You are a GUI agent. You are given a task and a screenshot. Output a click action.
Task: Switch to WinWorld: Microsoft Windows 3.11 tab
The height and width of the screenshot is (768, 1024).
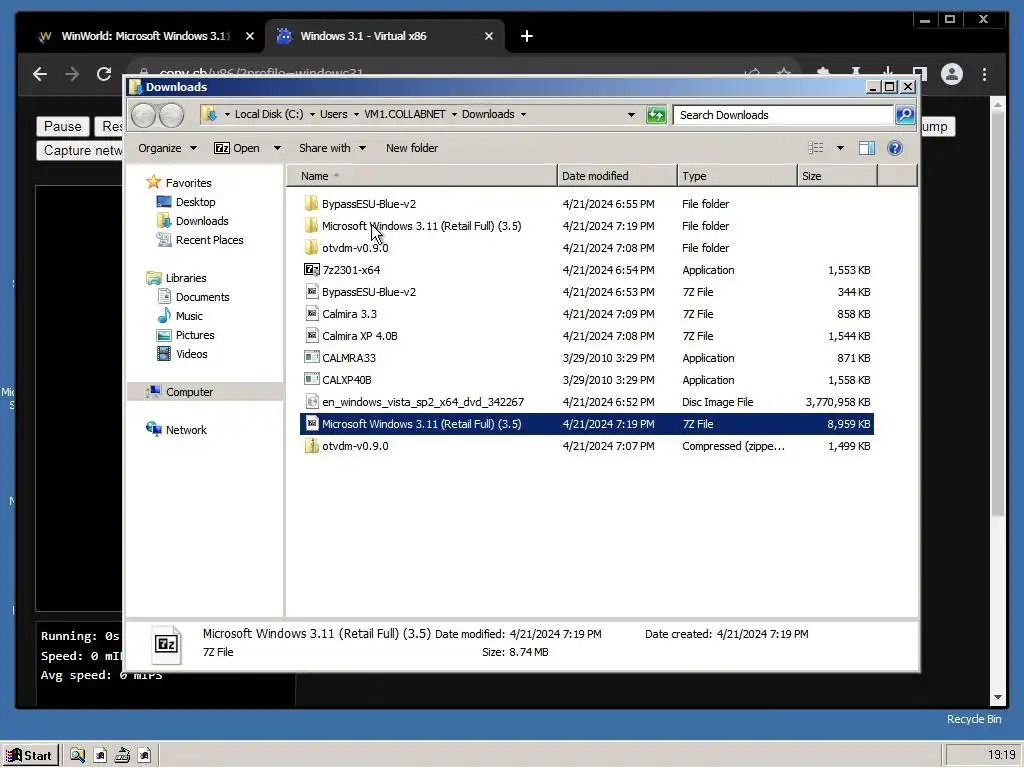pos(145,37)
